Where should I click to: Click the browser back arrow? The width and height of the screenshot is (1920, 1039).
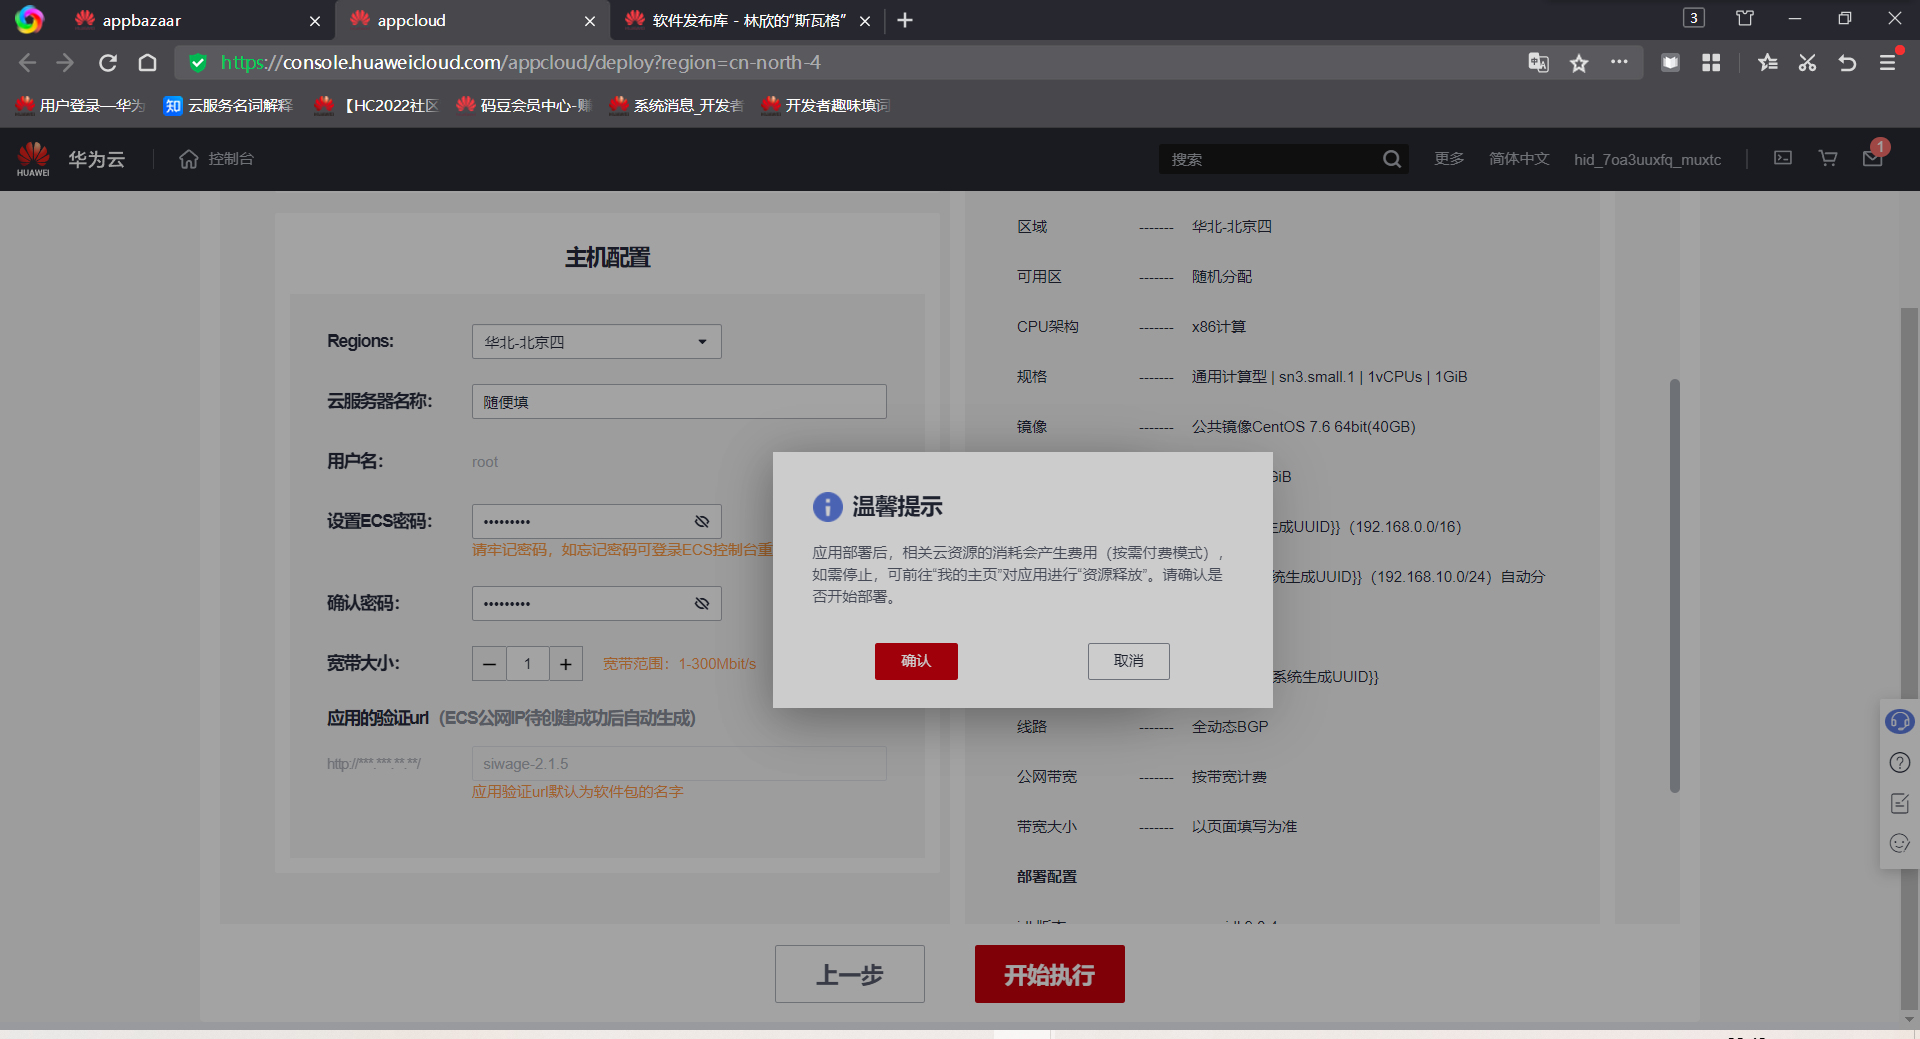[x=27, y=63]
